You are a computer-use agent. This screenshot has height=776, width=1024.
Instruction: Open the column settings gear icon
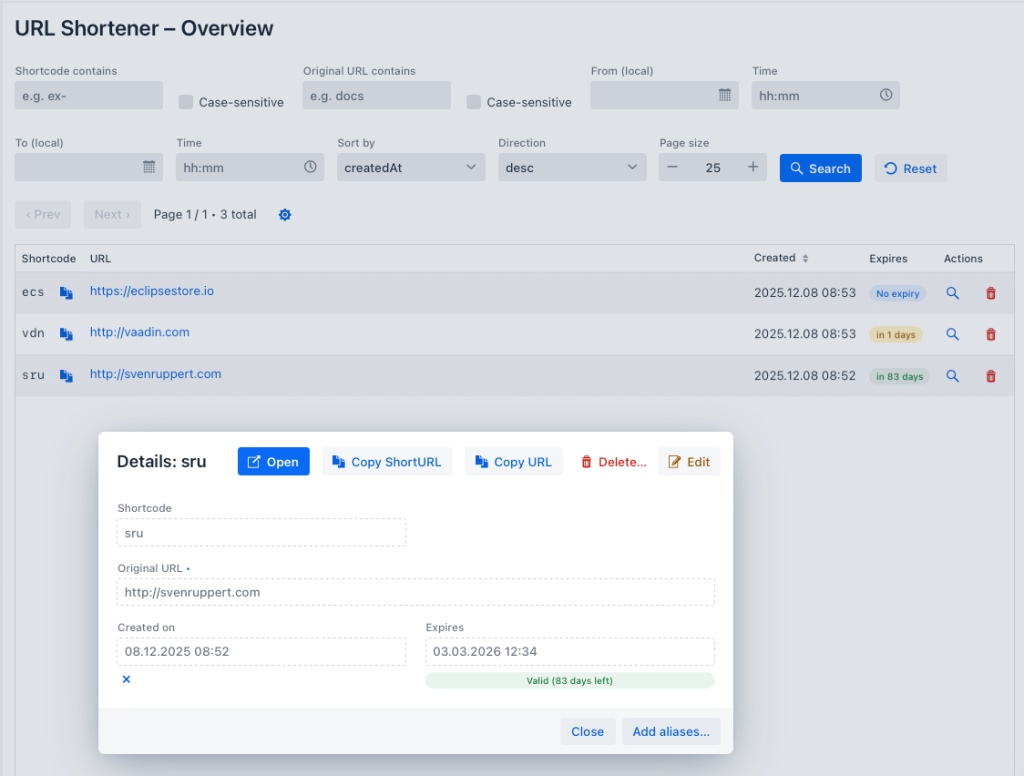click(284, 214)
